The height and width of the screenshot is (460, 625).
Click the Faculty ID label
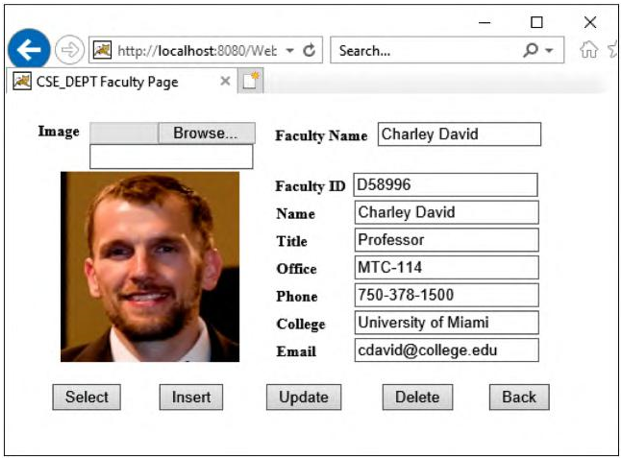pyautogui.click(x=310, y=186)
